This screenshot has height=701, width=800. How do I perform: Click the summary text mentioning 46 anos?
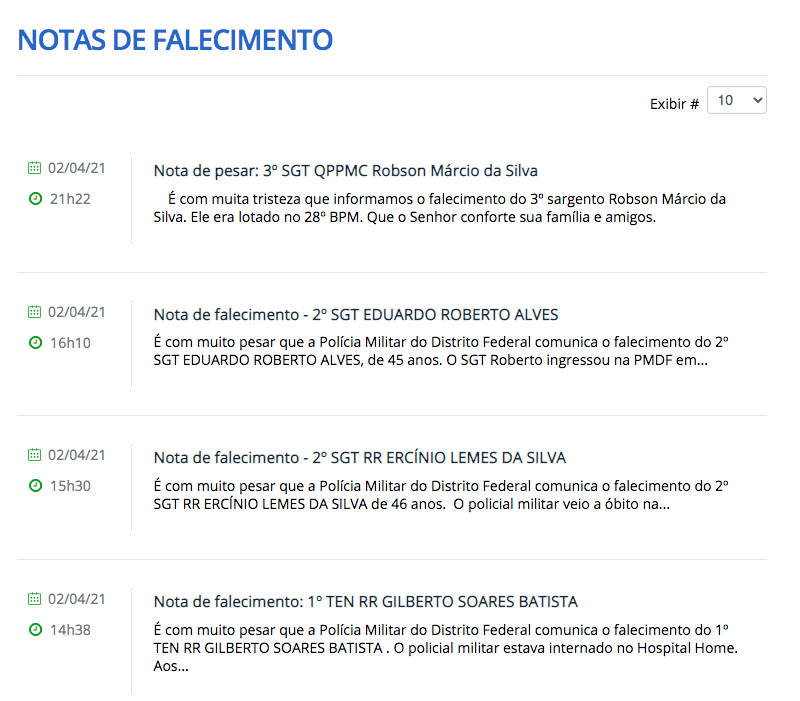[x=440, y=495]
